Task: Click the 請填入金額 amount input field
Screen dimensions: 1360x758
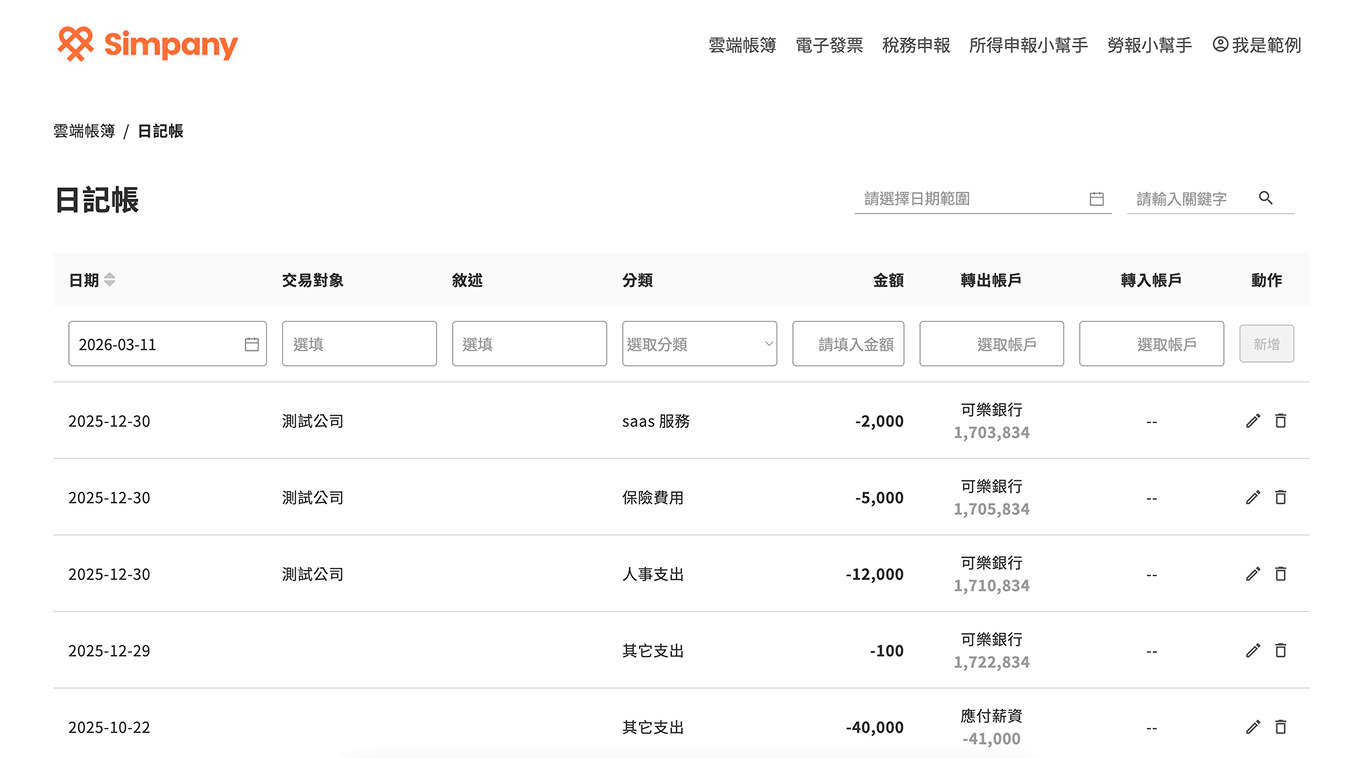Action: [848, 343]
